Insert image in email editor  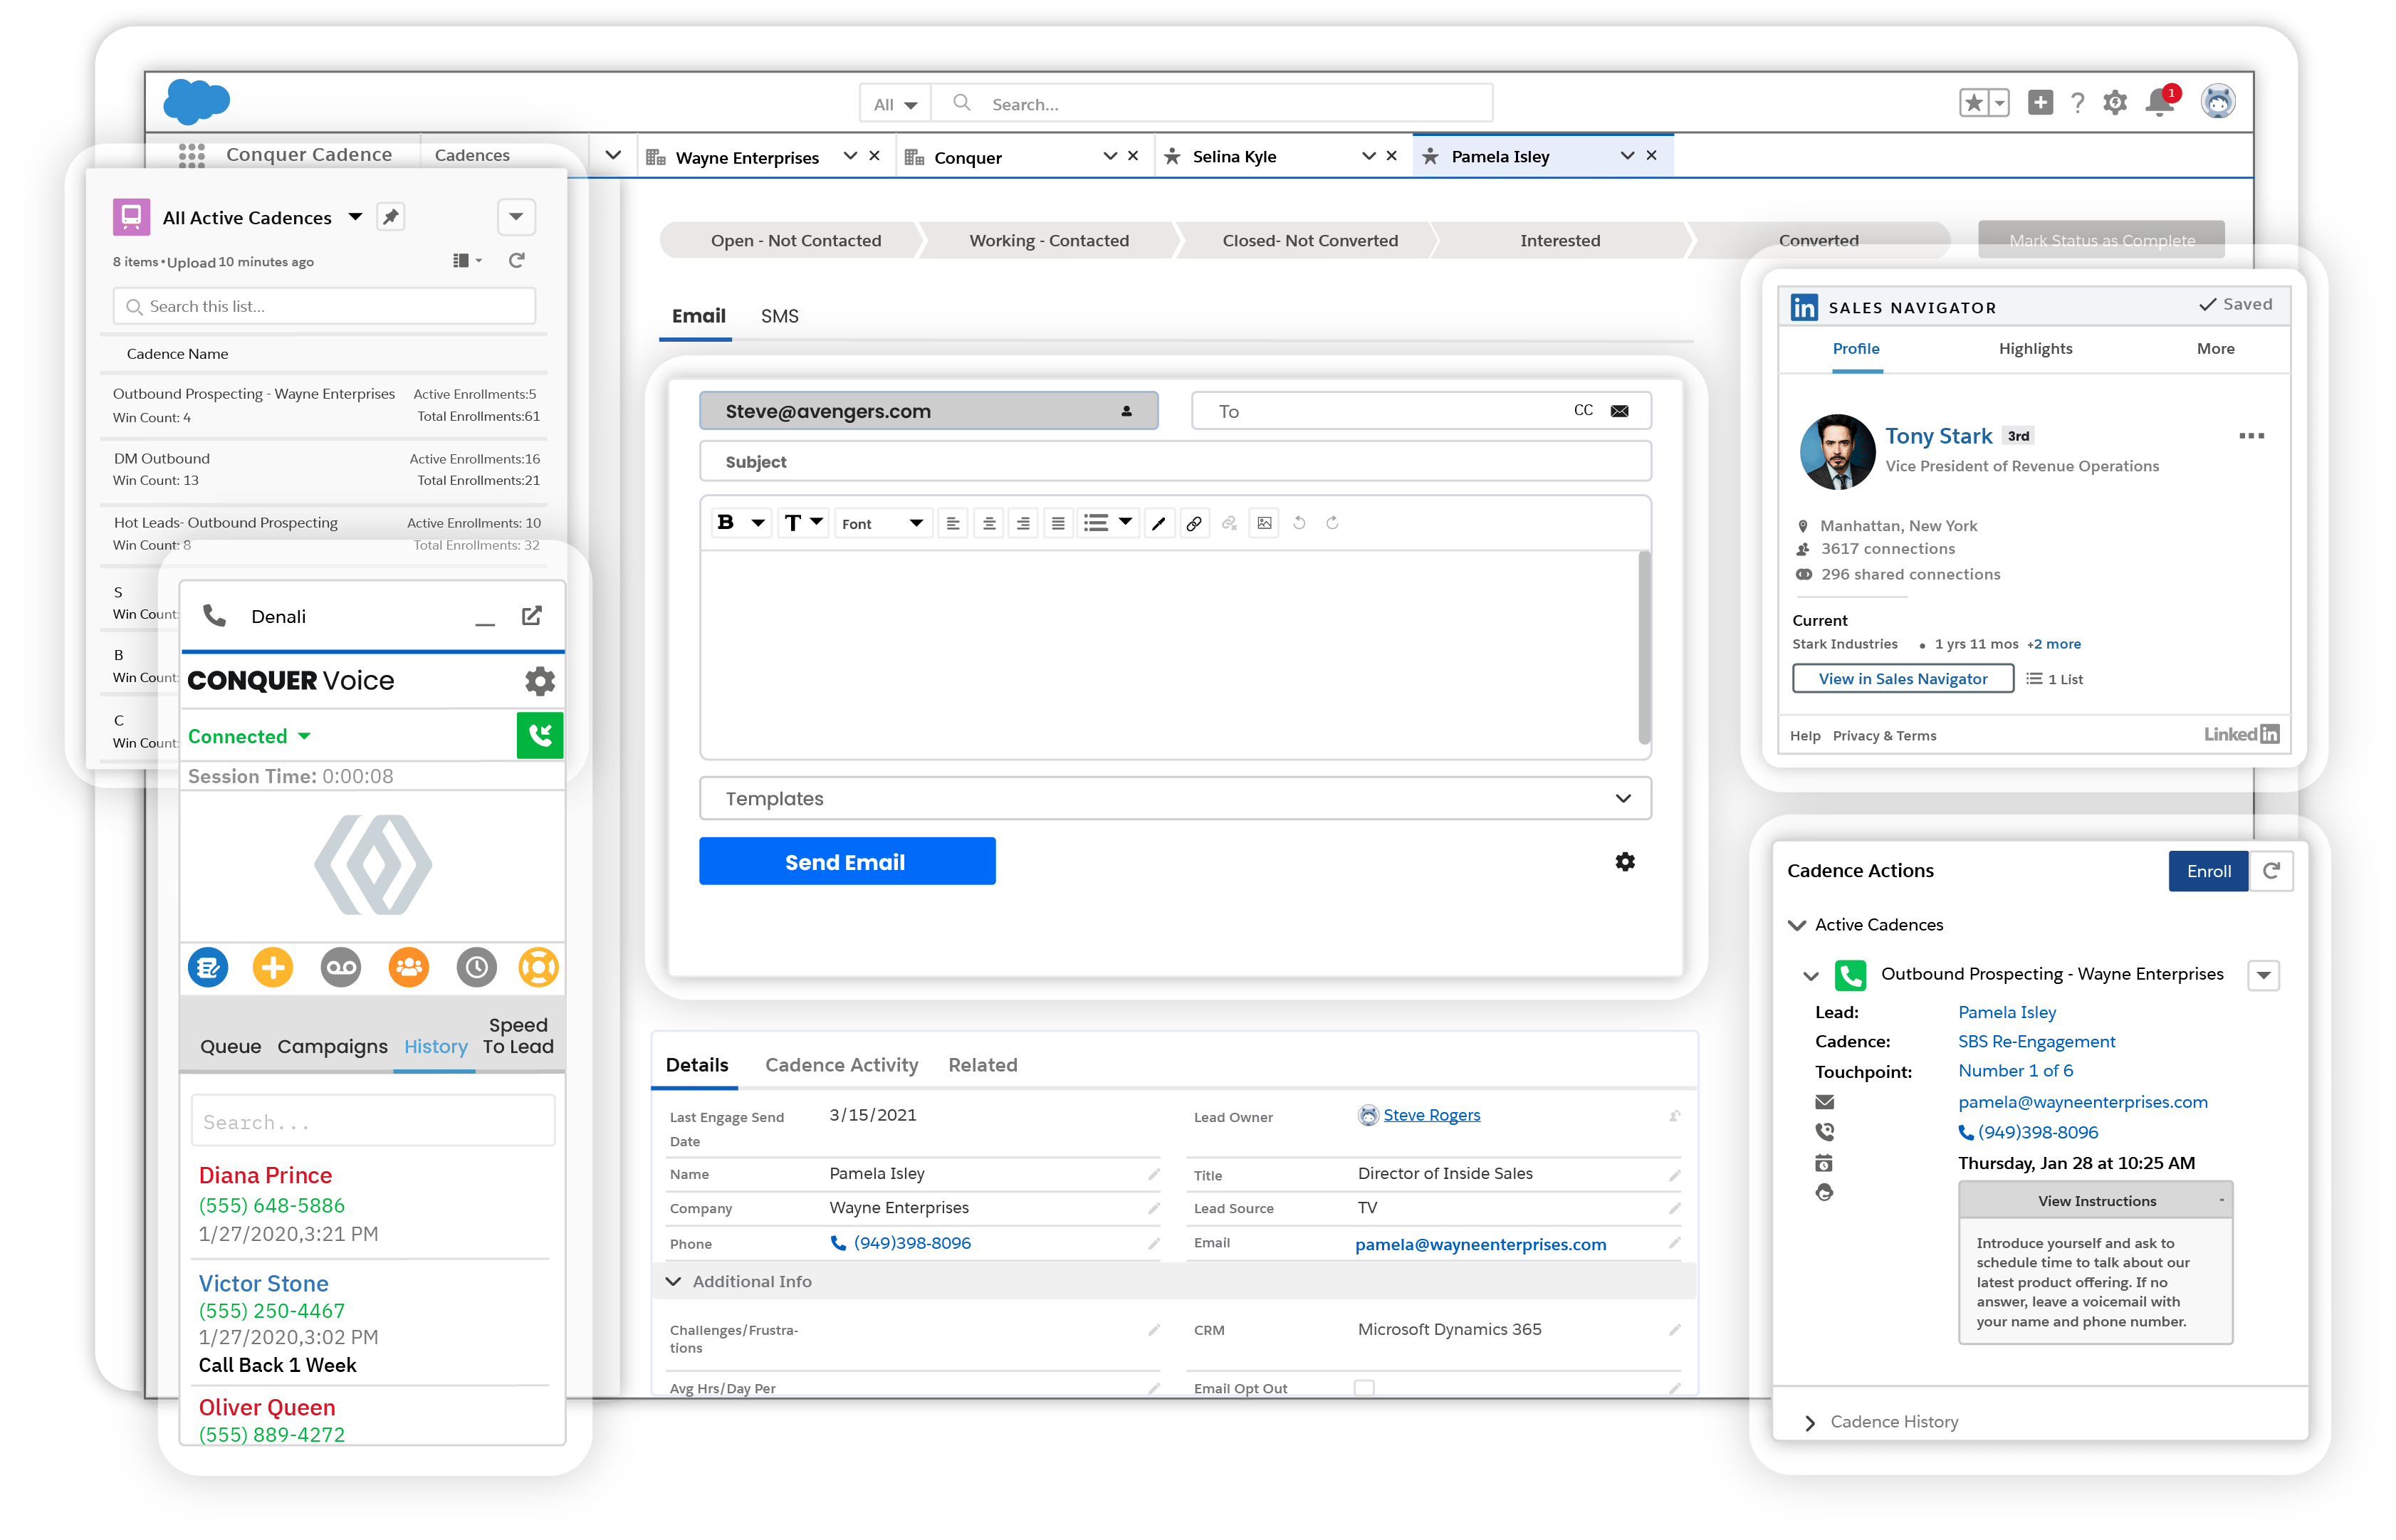pos(1264,523)
